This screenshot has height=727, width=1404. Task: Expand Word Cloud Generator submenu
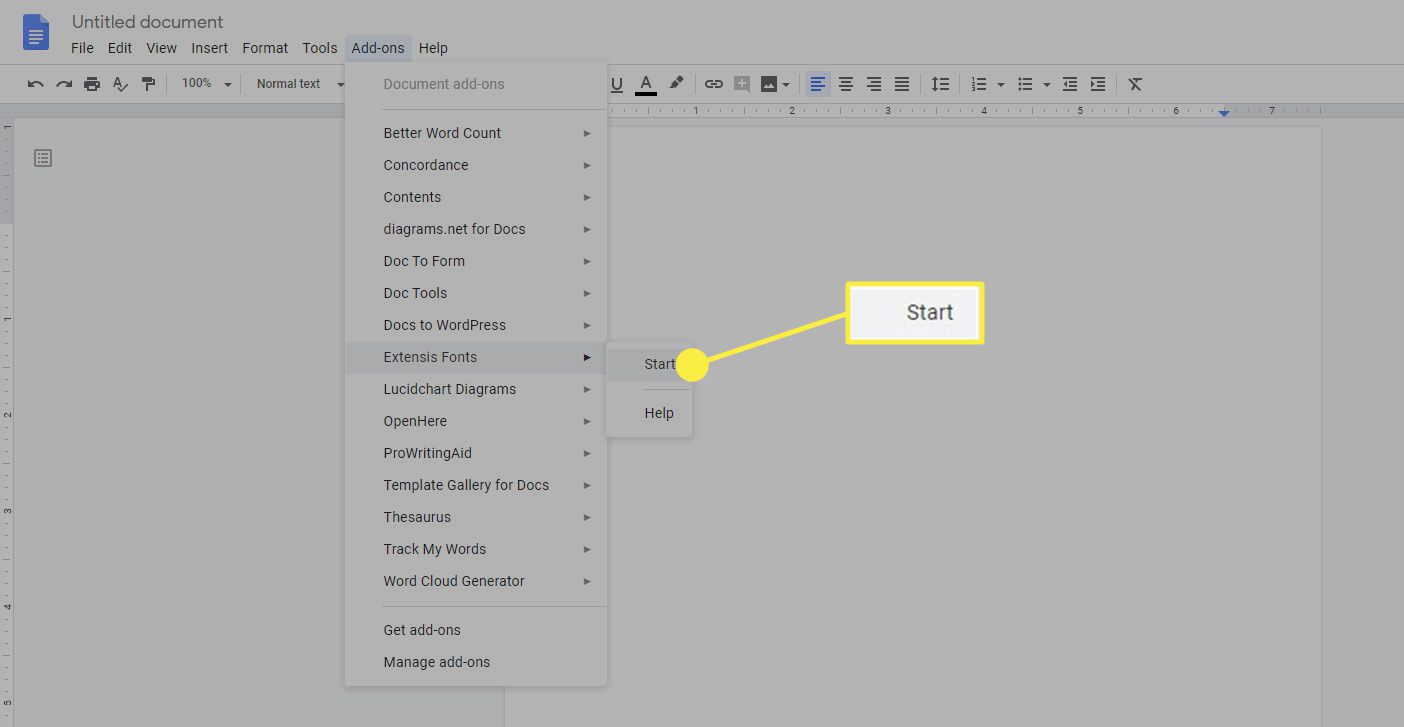476,581
